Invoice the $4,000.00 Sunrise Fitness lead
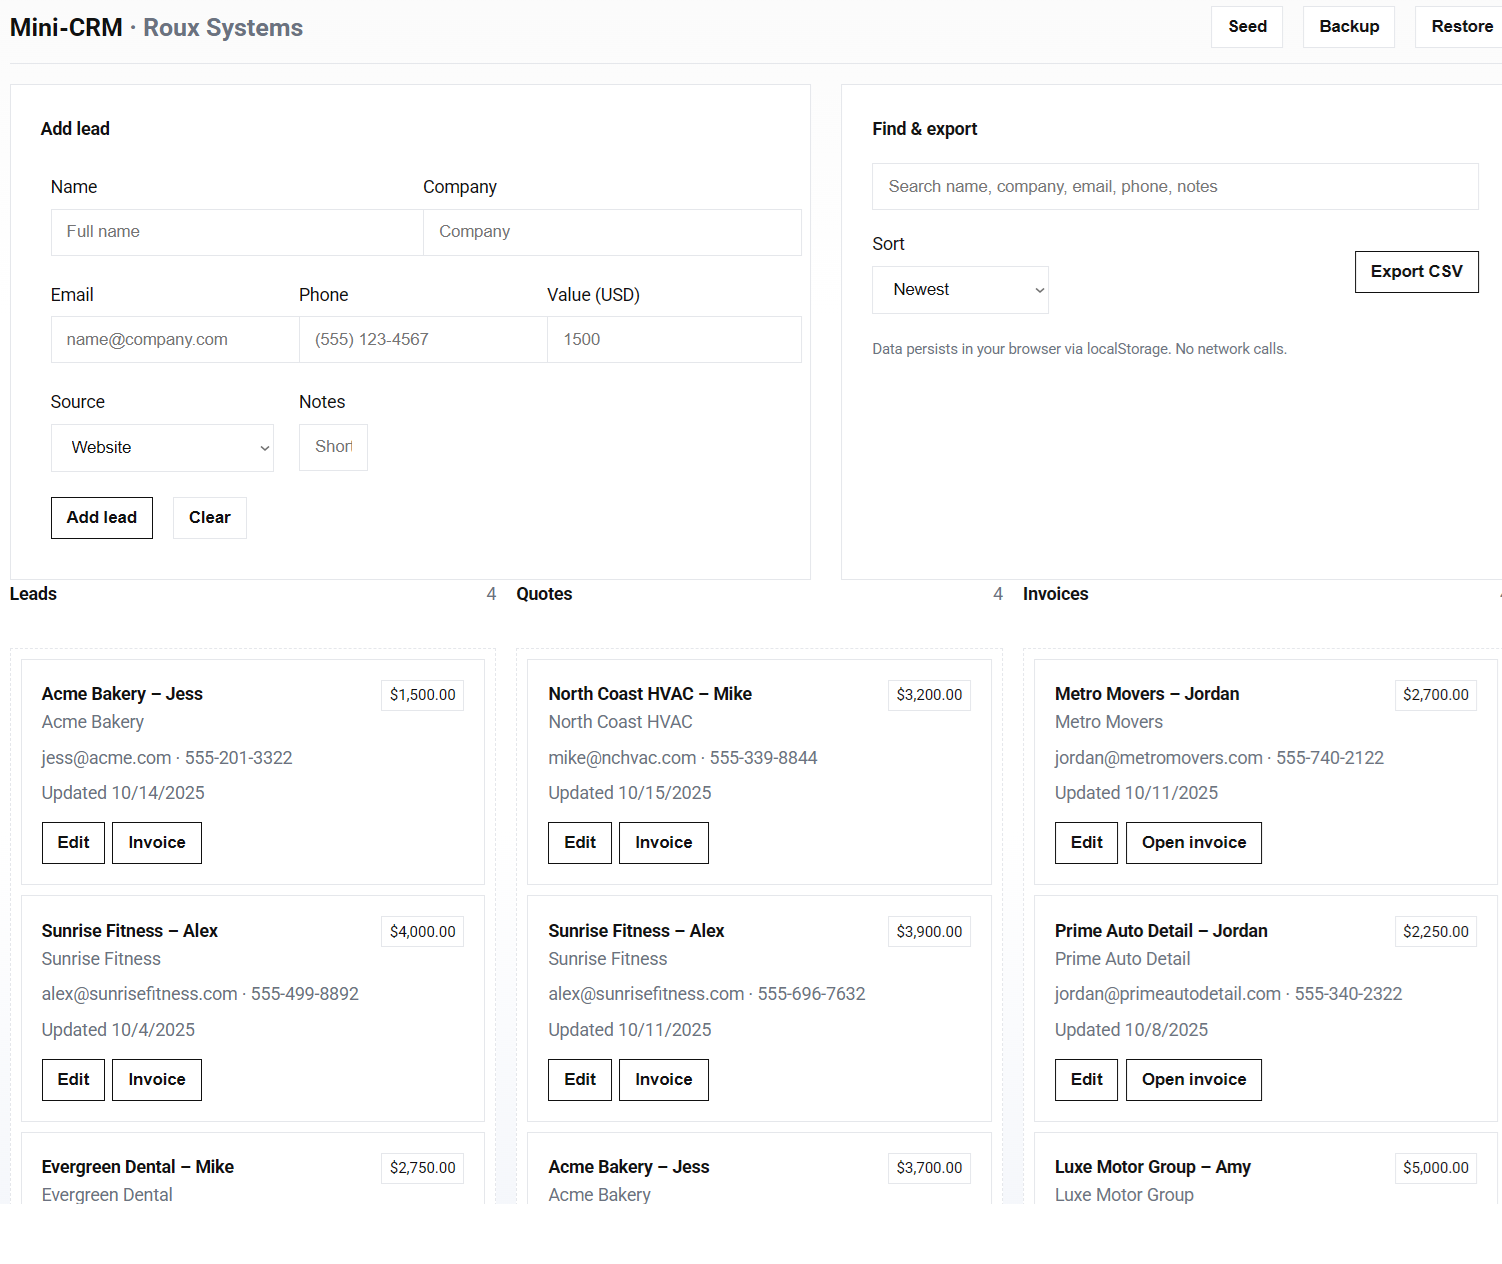The width and height of the screenshot is (1502, 1264). pos(157,1080)
